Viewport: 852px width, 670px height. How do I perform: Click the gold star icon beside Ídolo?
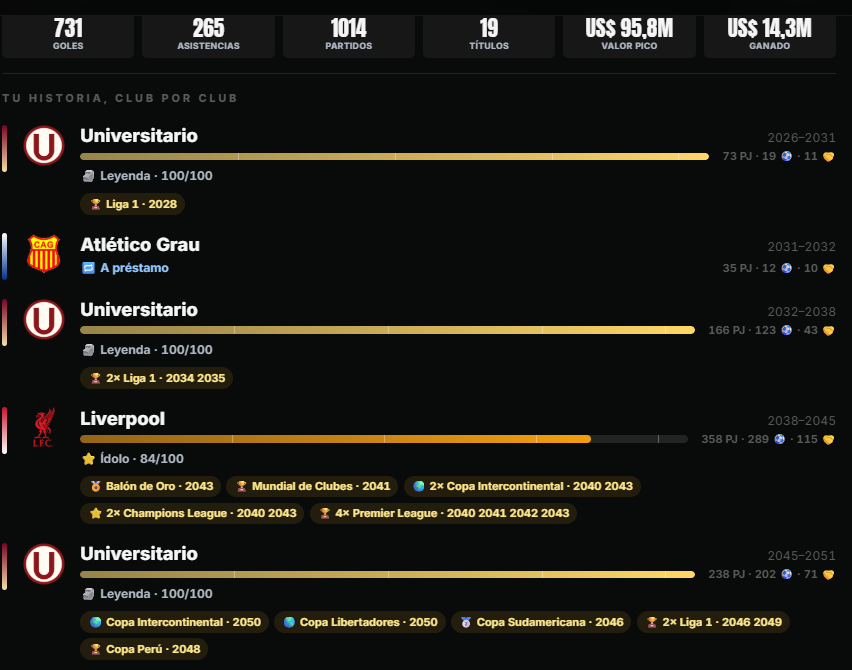89,459
